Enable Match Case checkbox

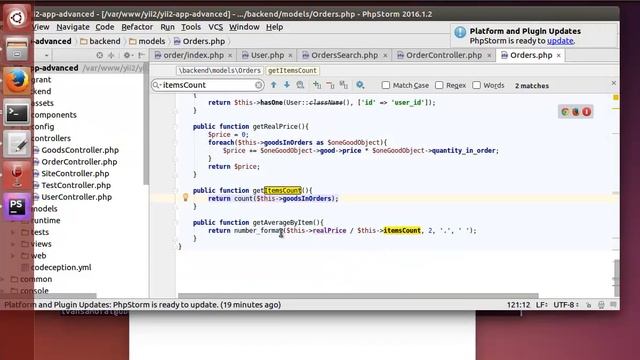pyautogui.click(x=385, y=85)
